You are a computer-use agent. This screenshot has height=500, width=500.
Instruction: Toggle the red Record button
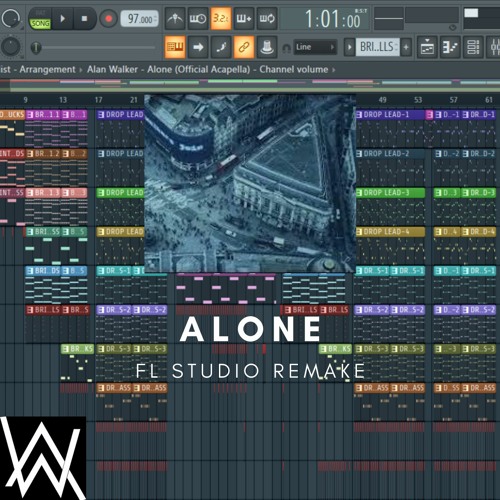click(108, 19)
